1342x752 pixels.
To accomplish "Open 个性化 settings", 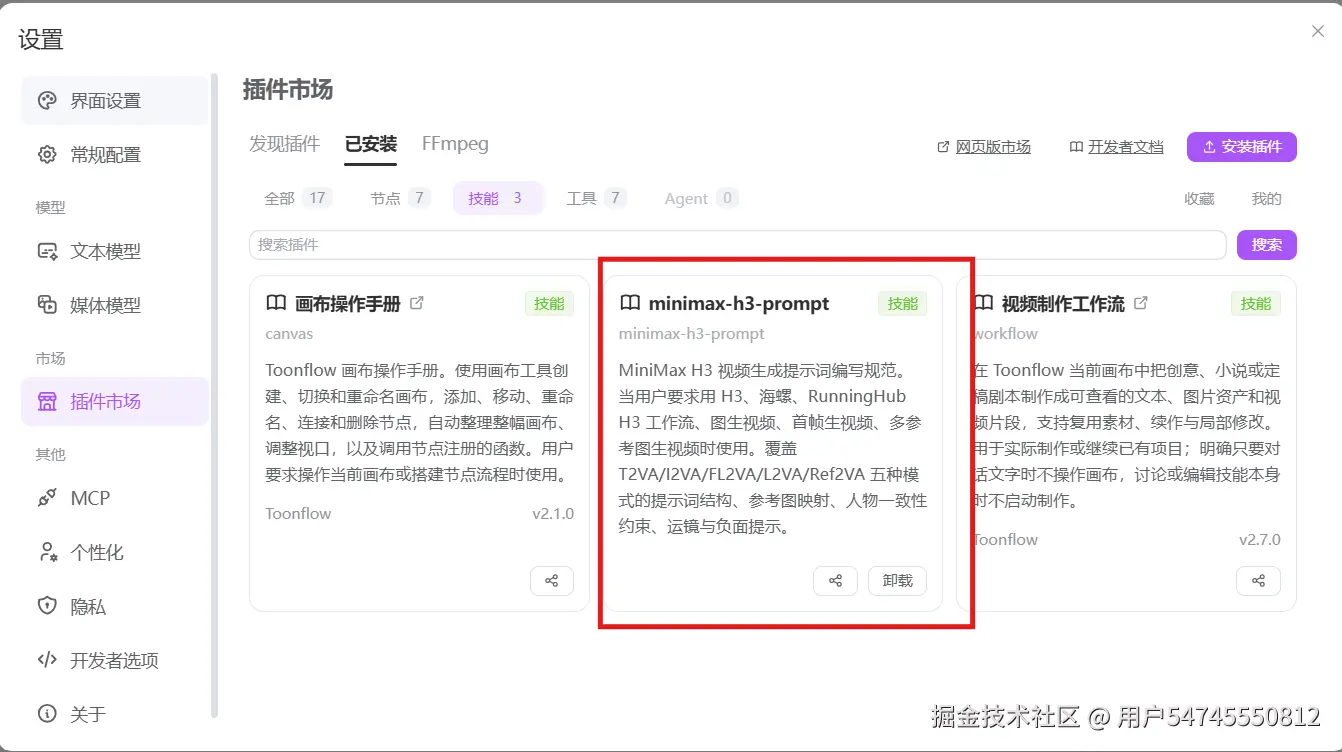I will coord(114,553).
